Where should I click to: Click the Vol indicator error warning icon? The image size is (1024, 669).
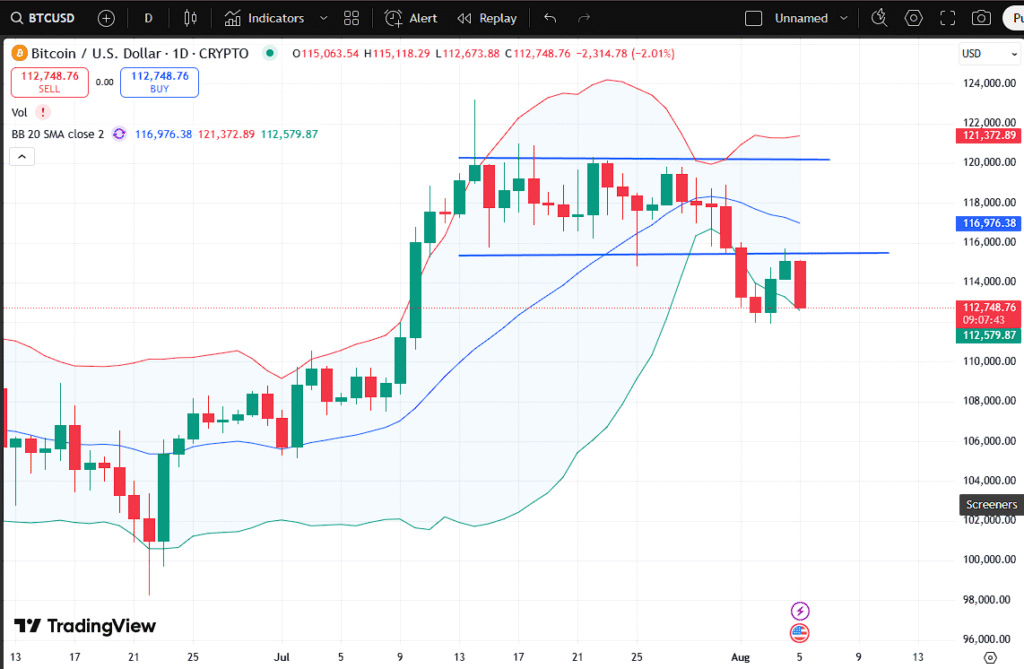pos(43,113)
